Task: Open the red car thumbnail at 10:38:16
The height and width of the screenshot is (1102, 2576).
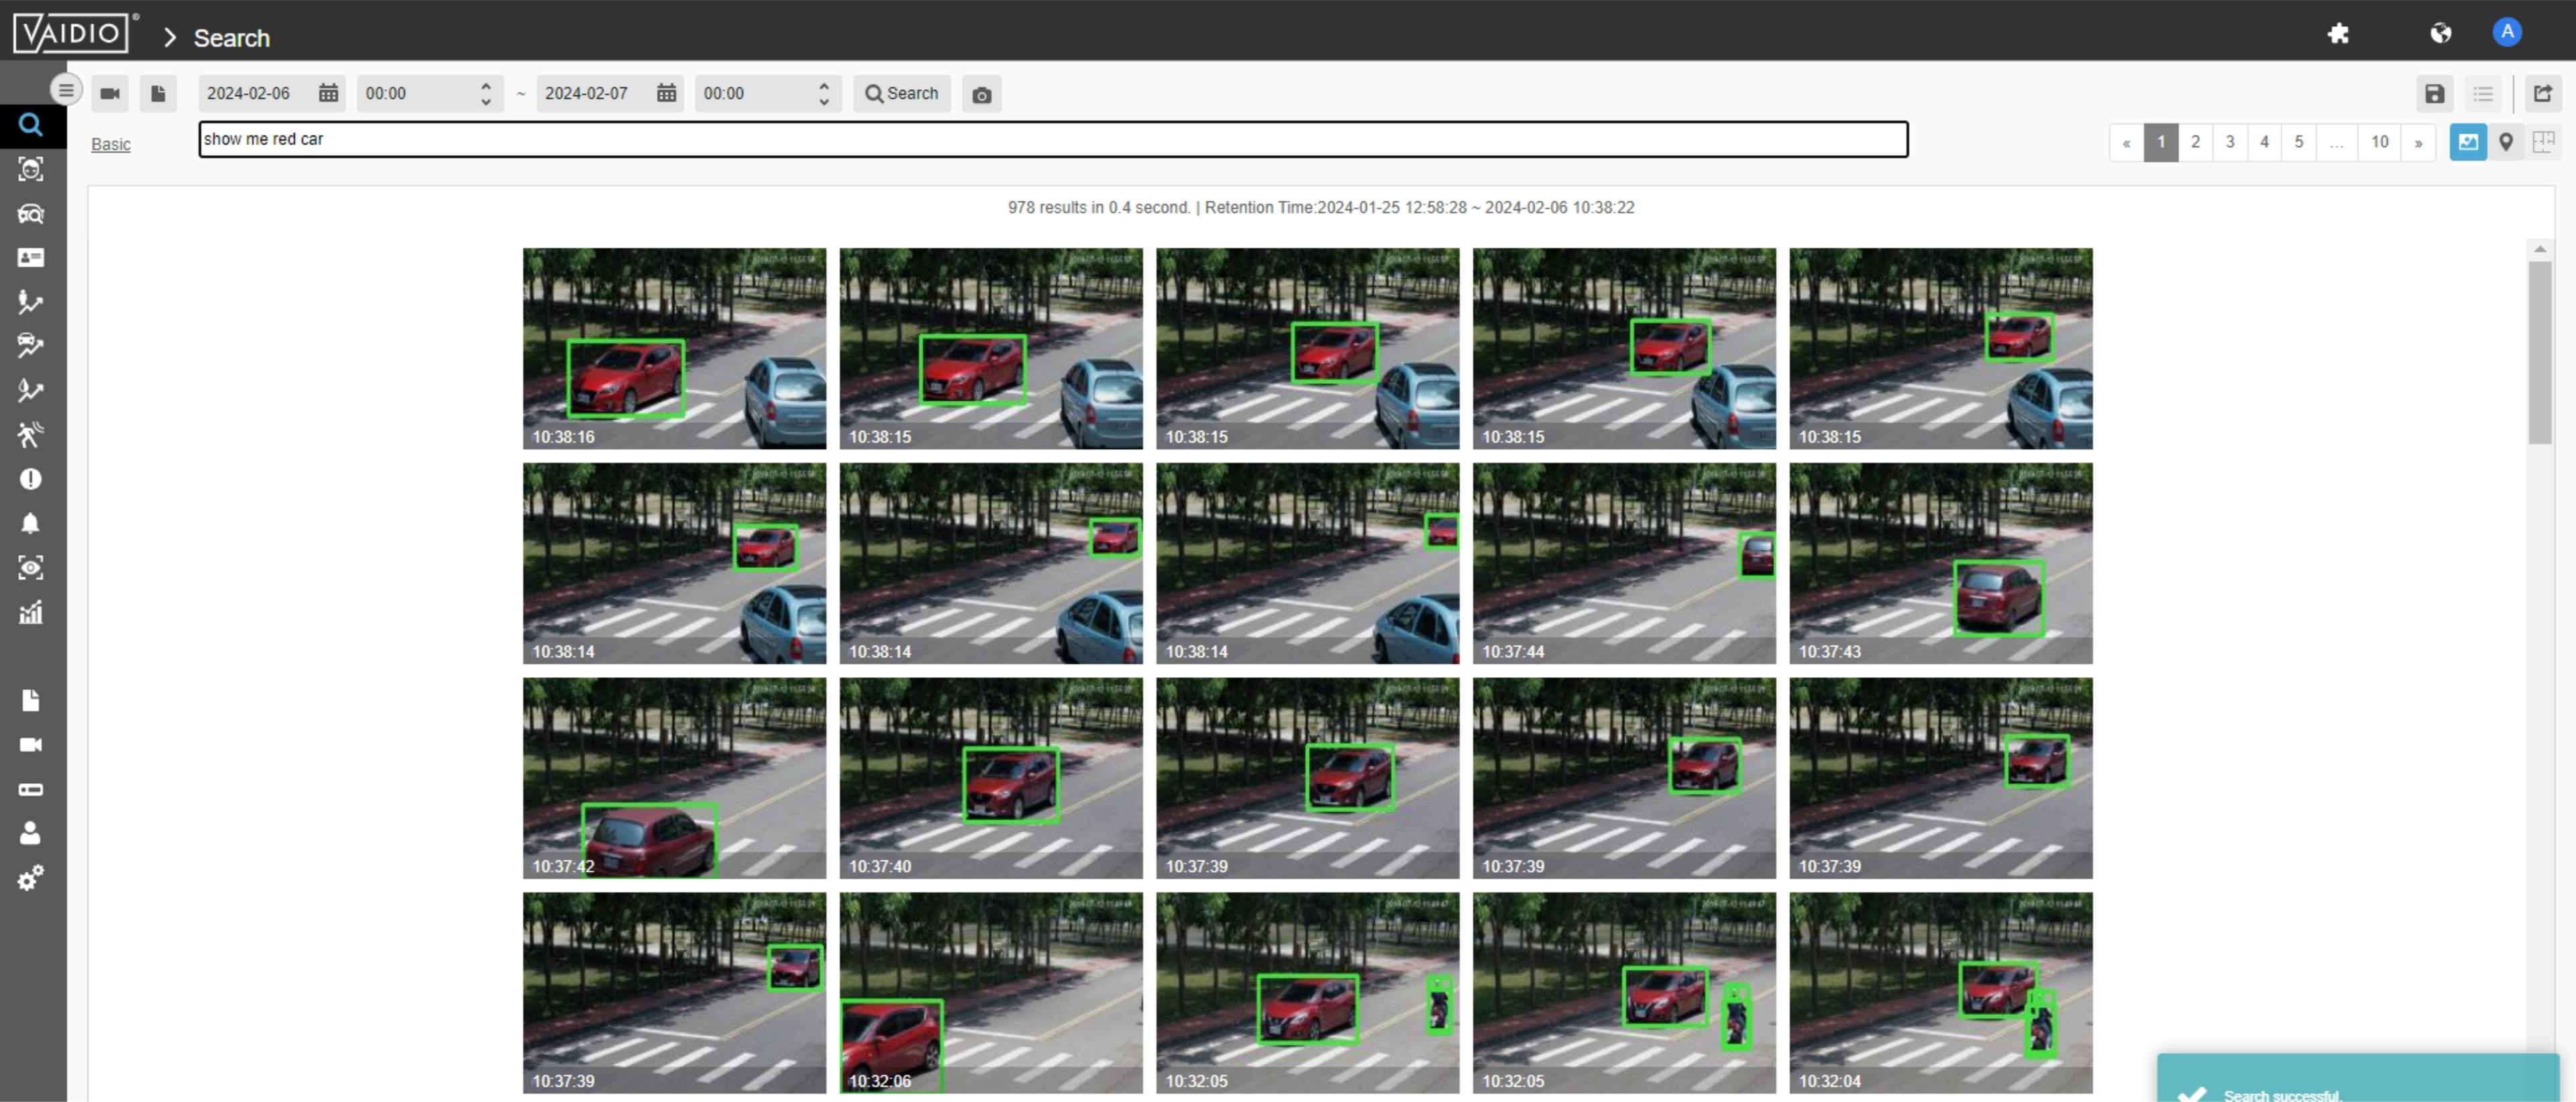Action: [674, 348]
